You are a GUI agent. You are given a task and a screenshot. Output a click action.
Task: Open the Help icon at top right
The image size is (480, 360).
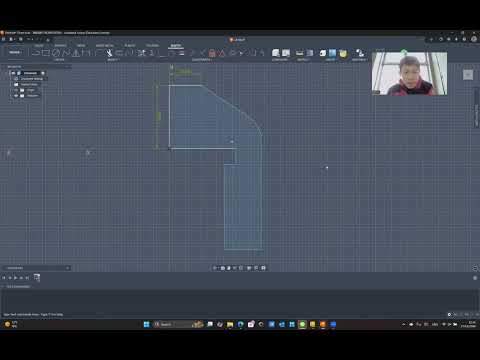click(464, 39)
